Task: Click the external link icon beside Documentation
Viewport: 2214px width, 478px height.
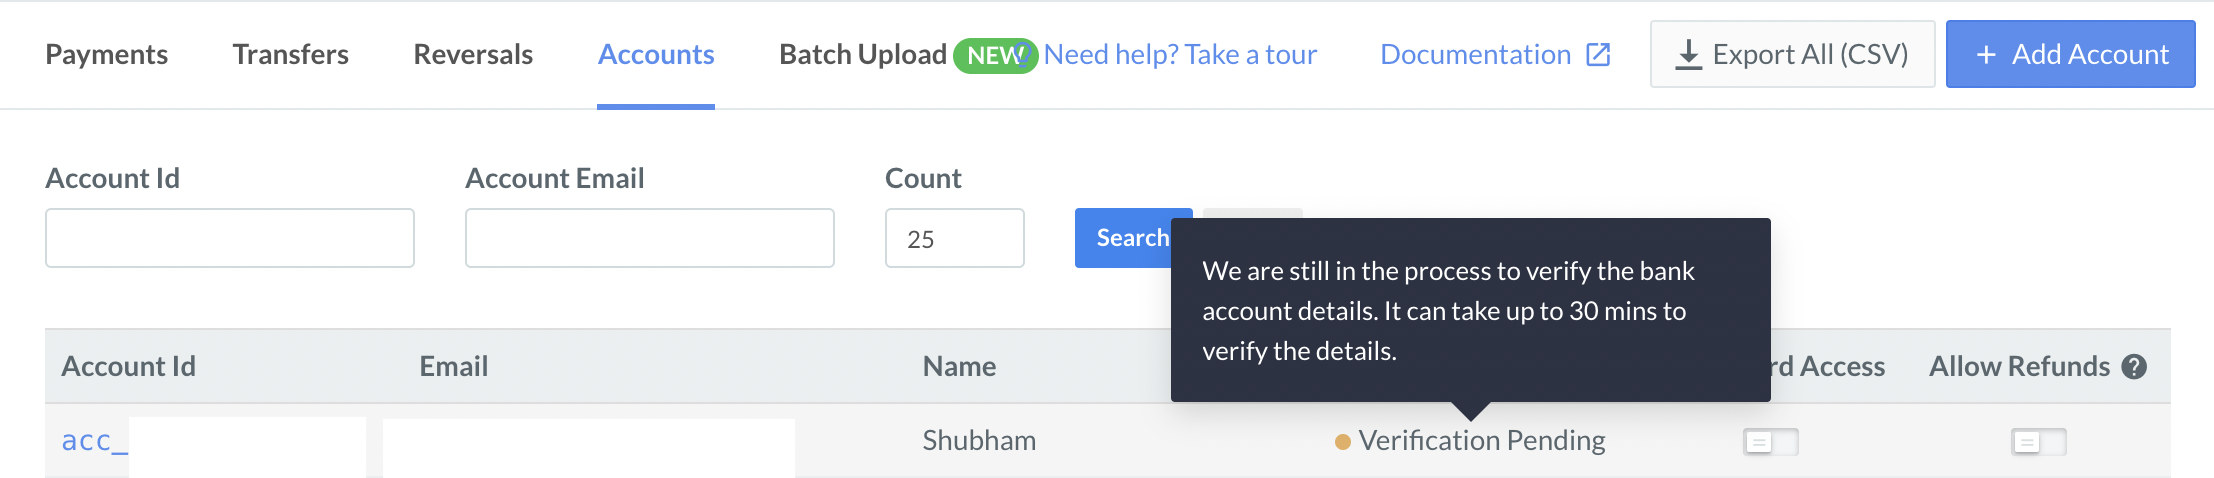Action: pyautogui.click(x=1598, y=54)
